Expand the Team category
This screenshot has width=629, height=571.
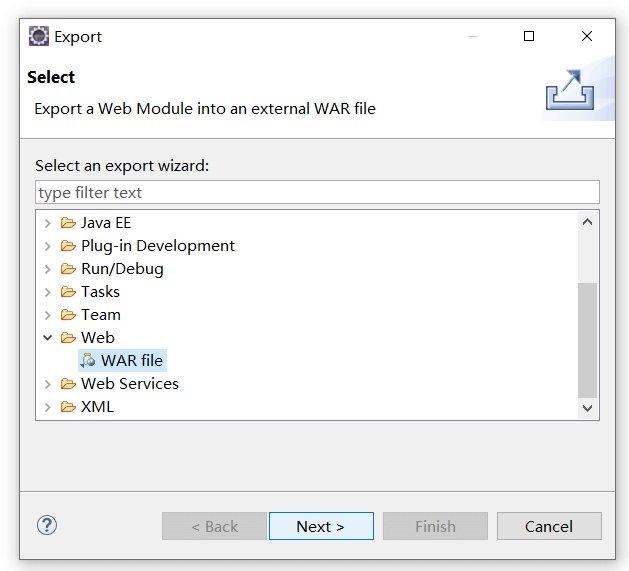(x=47, y=315)
